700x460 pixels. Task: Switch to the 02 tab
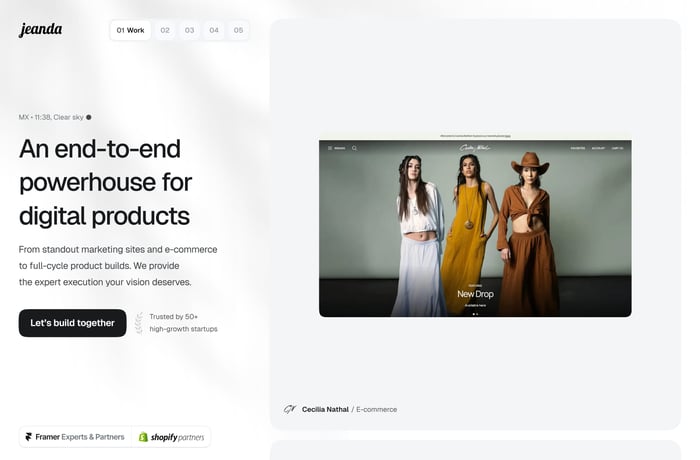coord(165,30)
